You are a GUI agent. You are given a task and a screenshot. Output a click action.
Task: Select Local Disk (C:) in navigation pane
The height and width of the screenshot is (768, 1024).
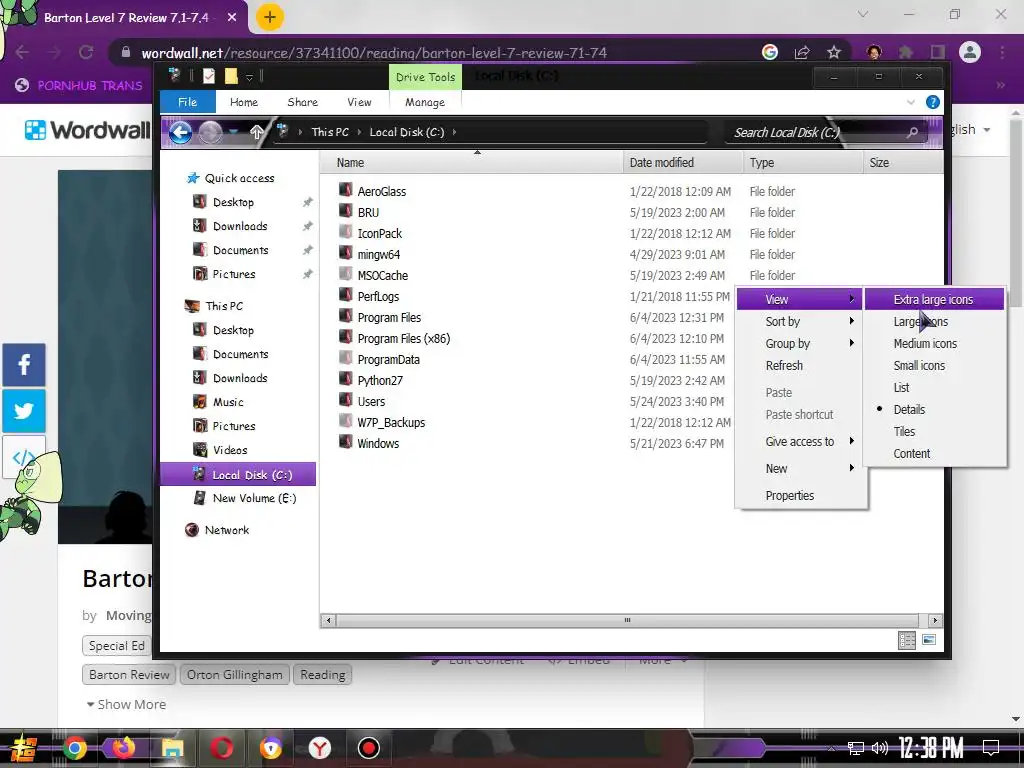(238, 475)
